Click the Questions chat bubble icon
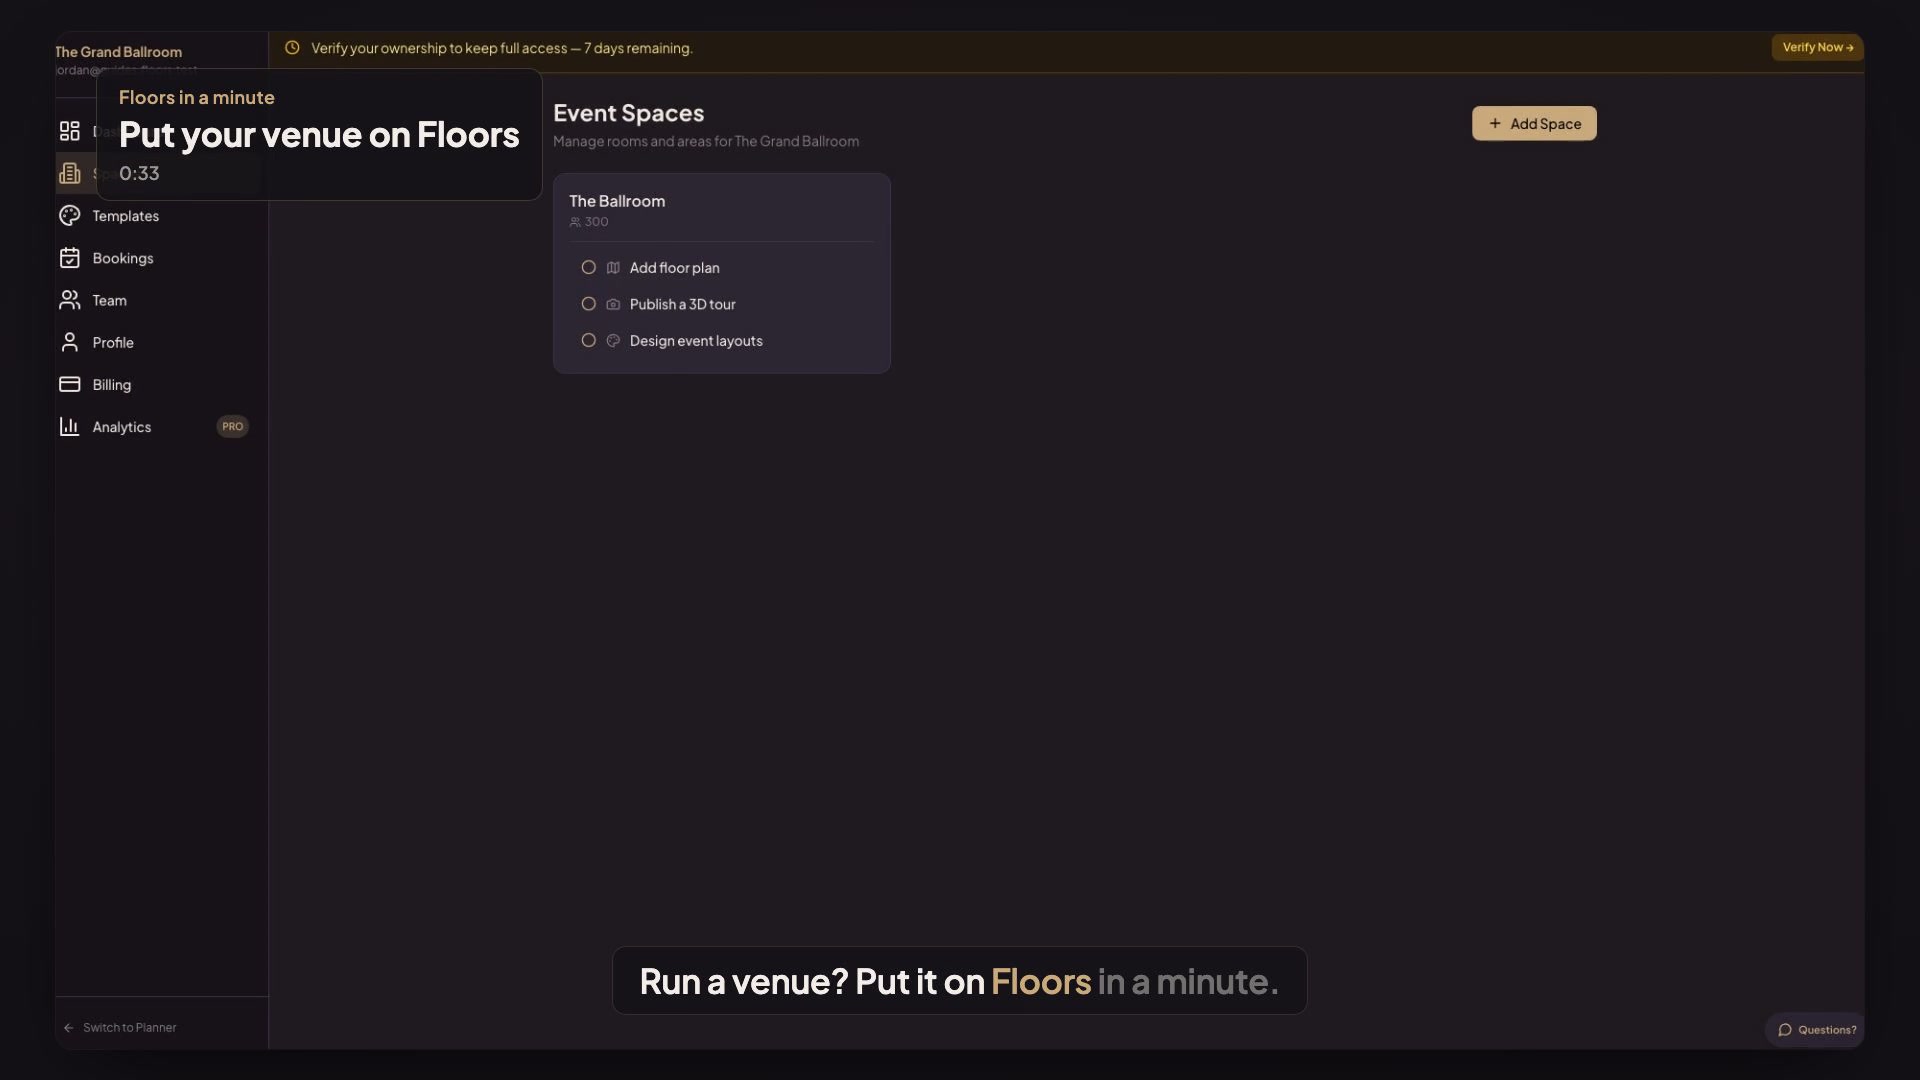Viewport: 1920px width, 1080px height. pyautogui.click(x=1784, y=1030)
